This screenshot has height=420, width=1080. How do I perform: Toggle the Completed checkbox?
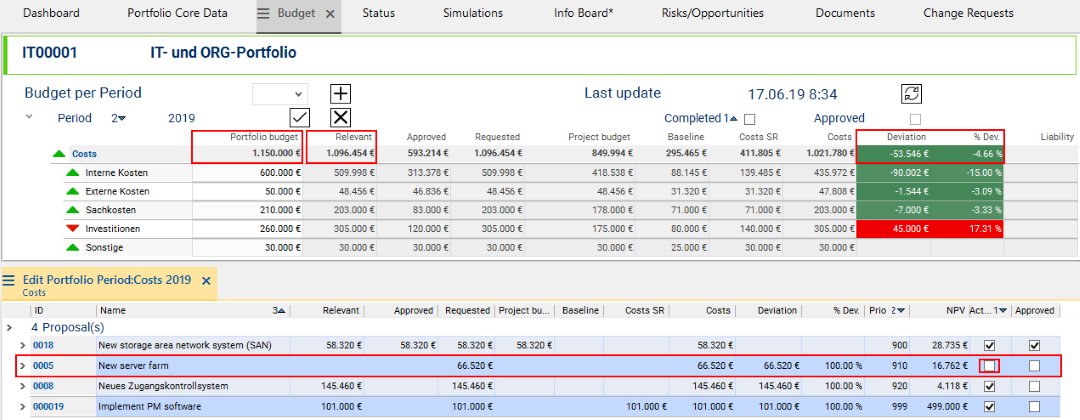(749, 118)
